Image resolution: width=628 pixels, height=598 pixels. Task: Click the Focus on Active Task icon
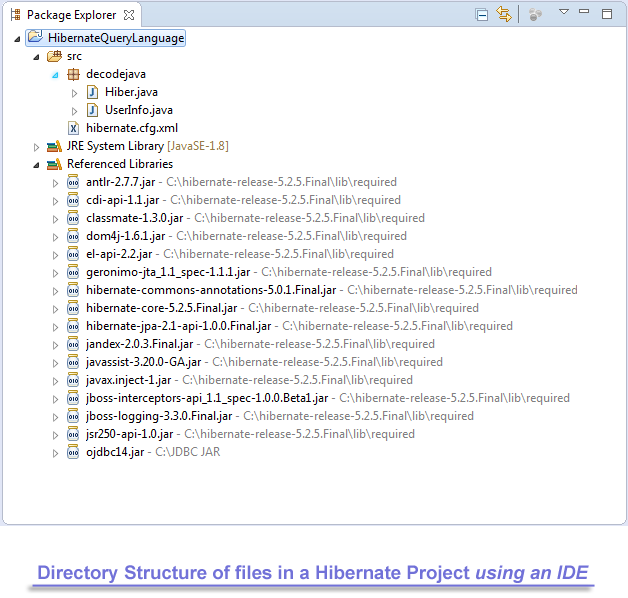pos(535,15)
